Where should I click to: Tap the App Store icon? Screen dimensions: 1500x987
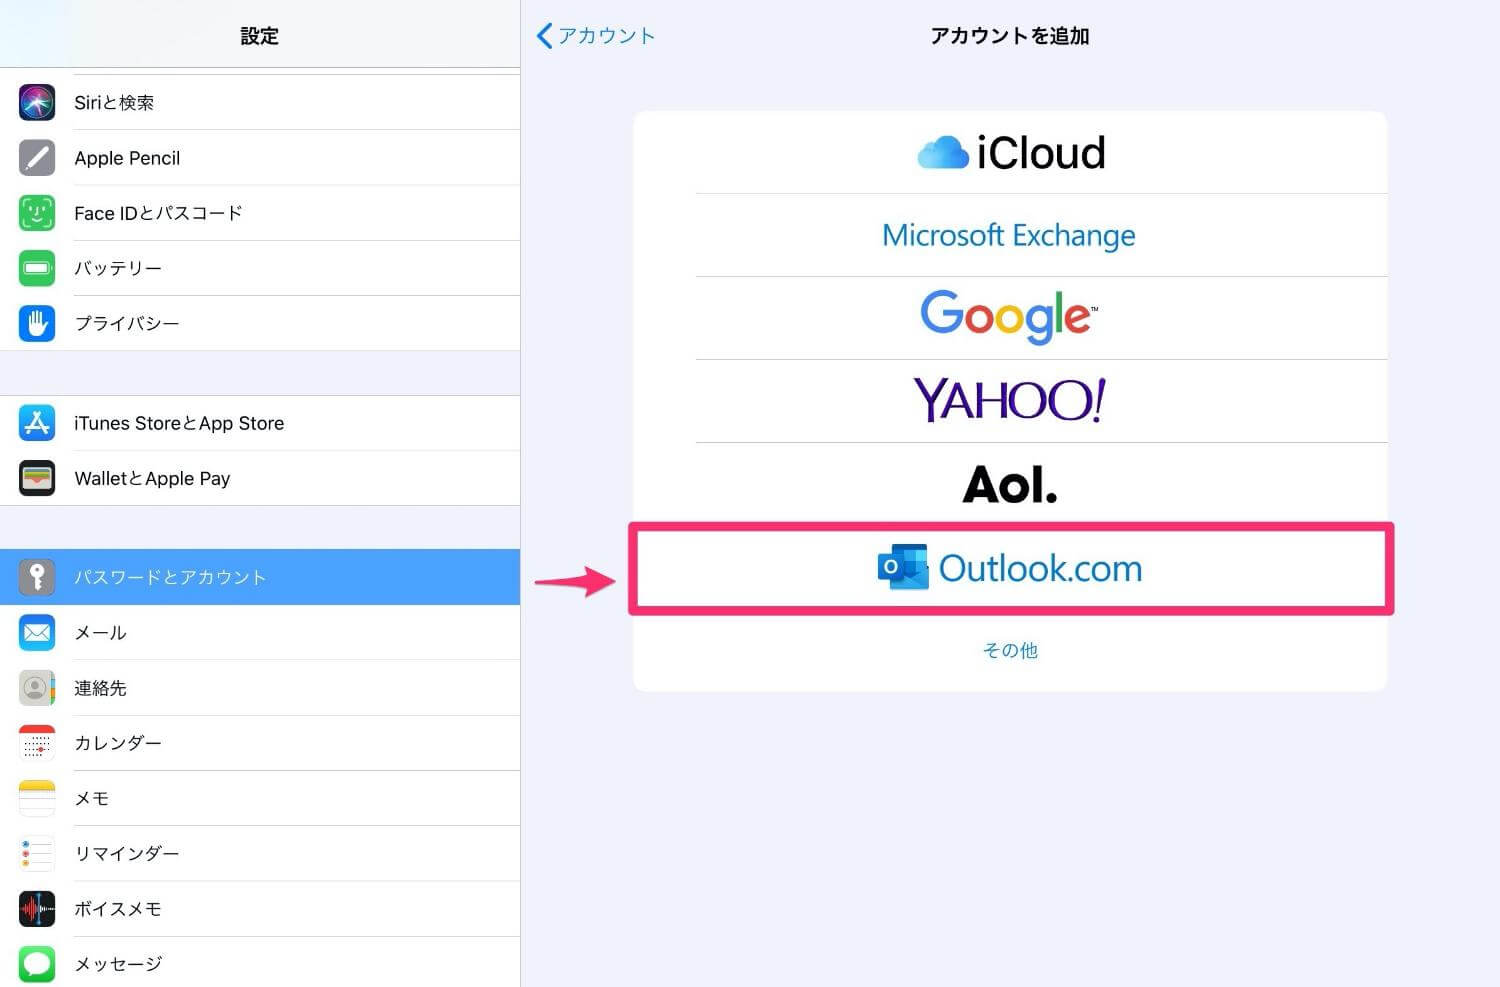(37, 423)
